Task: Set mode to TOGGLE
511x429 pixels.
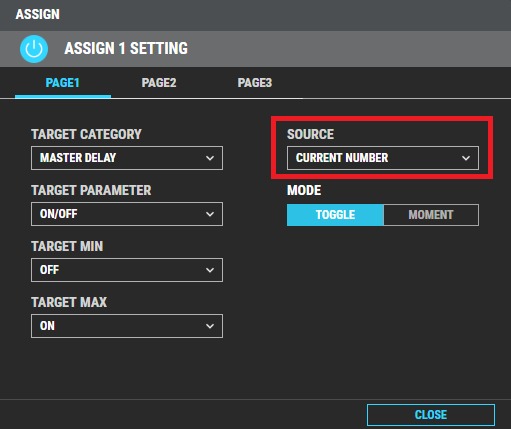Action: [335, 215]
